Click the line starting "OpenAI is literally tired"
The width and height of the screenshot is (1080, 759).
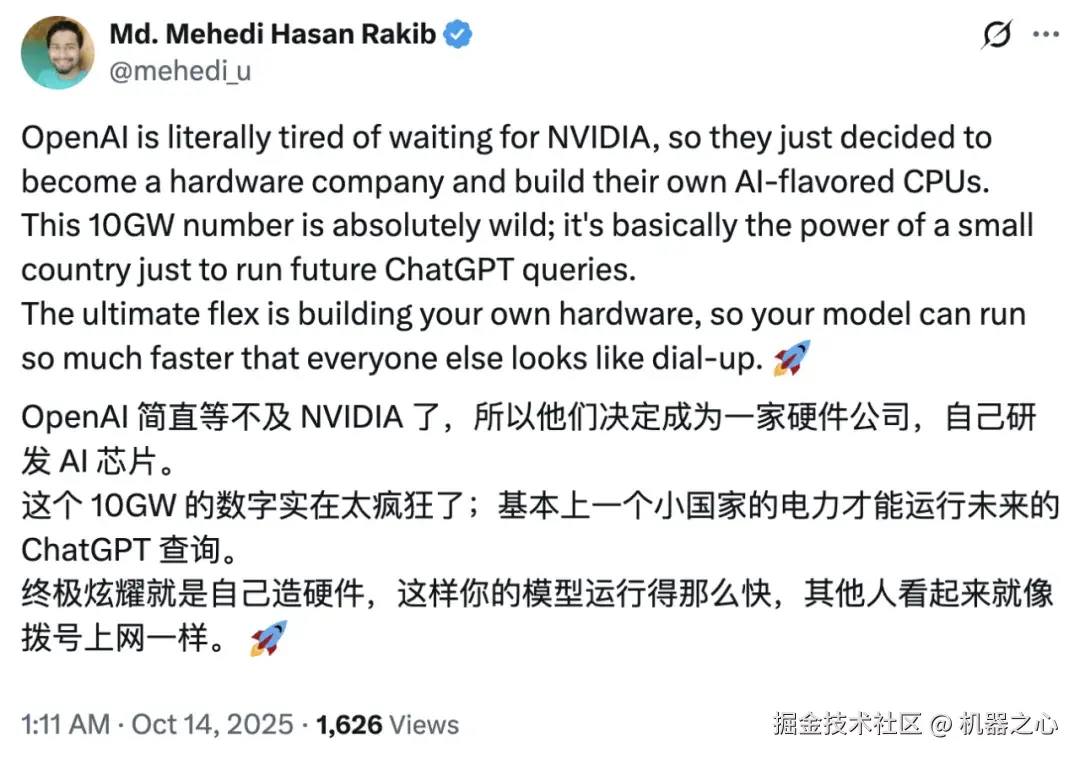click(x=506, y=136)
